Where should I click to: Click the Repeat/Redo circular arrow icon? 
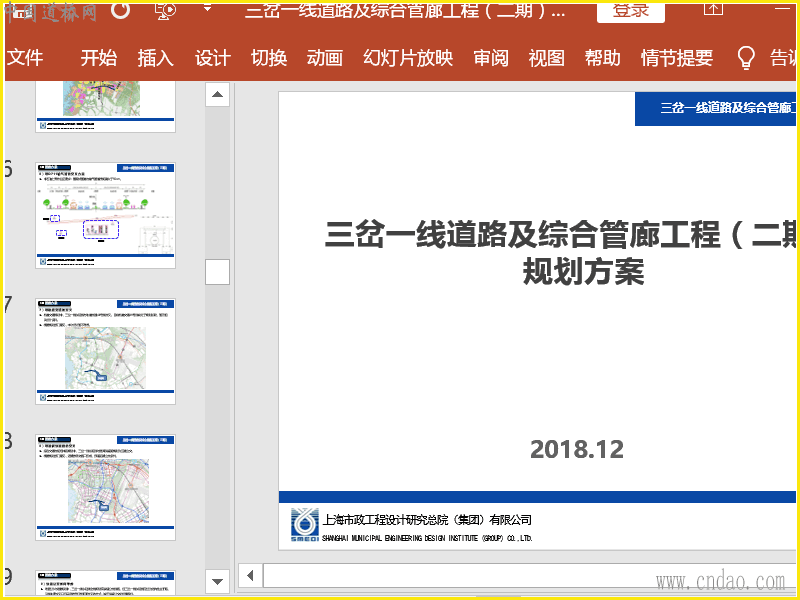(120, 11)
